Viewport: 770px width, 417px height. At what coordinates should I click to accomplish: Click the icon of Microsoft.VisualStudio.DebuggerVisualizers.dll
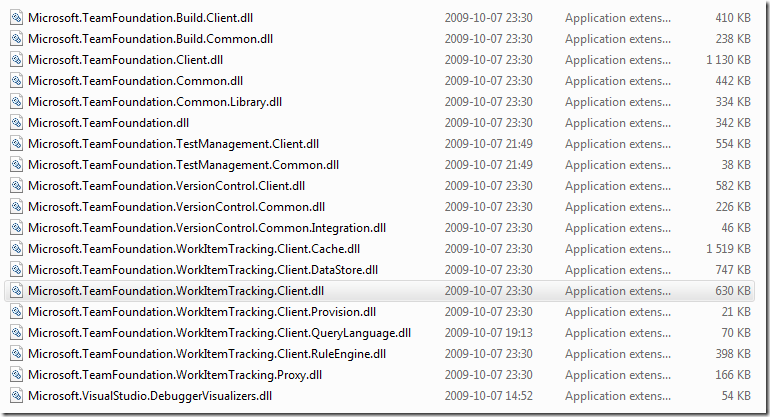click(x=16, y=396)
